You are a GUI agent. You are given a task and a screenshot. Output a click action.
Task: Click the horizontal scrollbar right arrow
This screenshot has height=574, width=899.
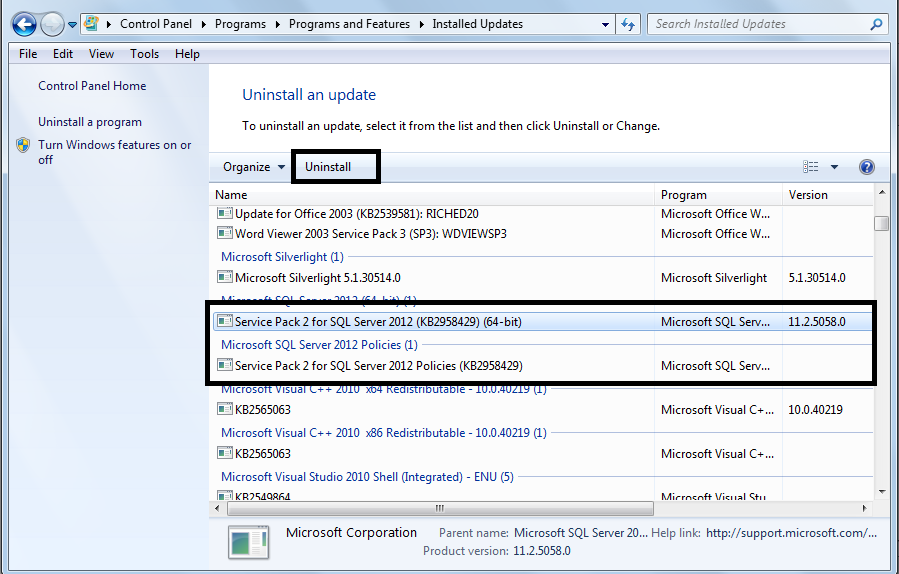tap(865, 508)
